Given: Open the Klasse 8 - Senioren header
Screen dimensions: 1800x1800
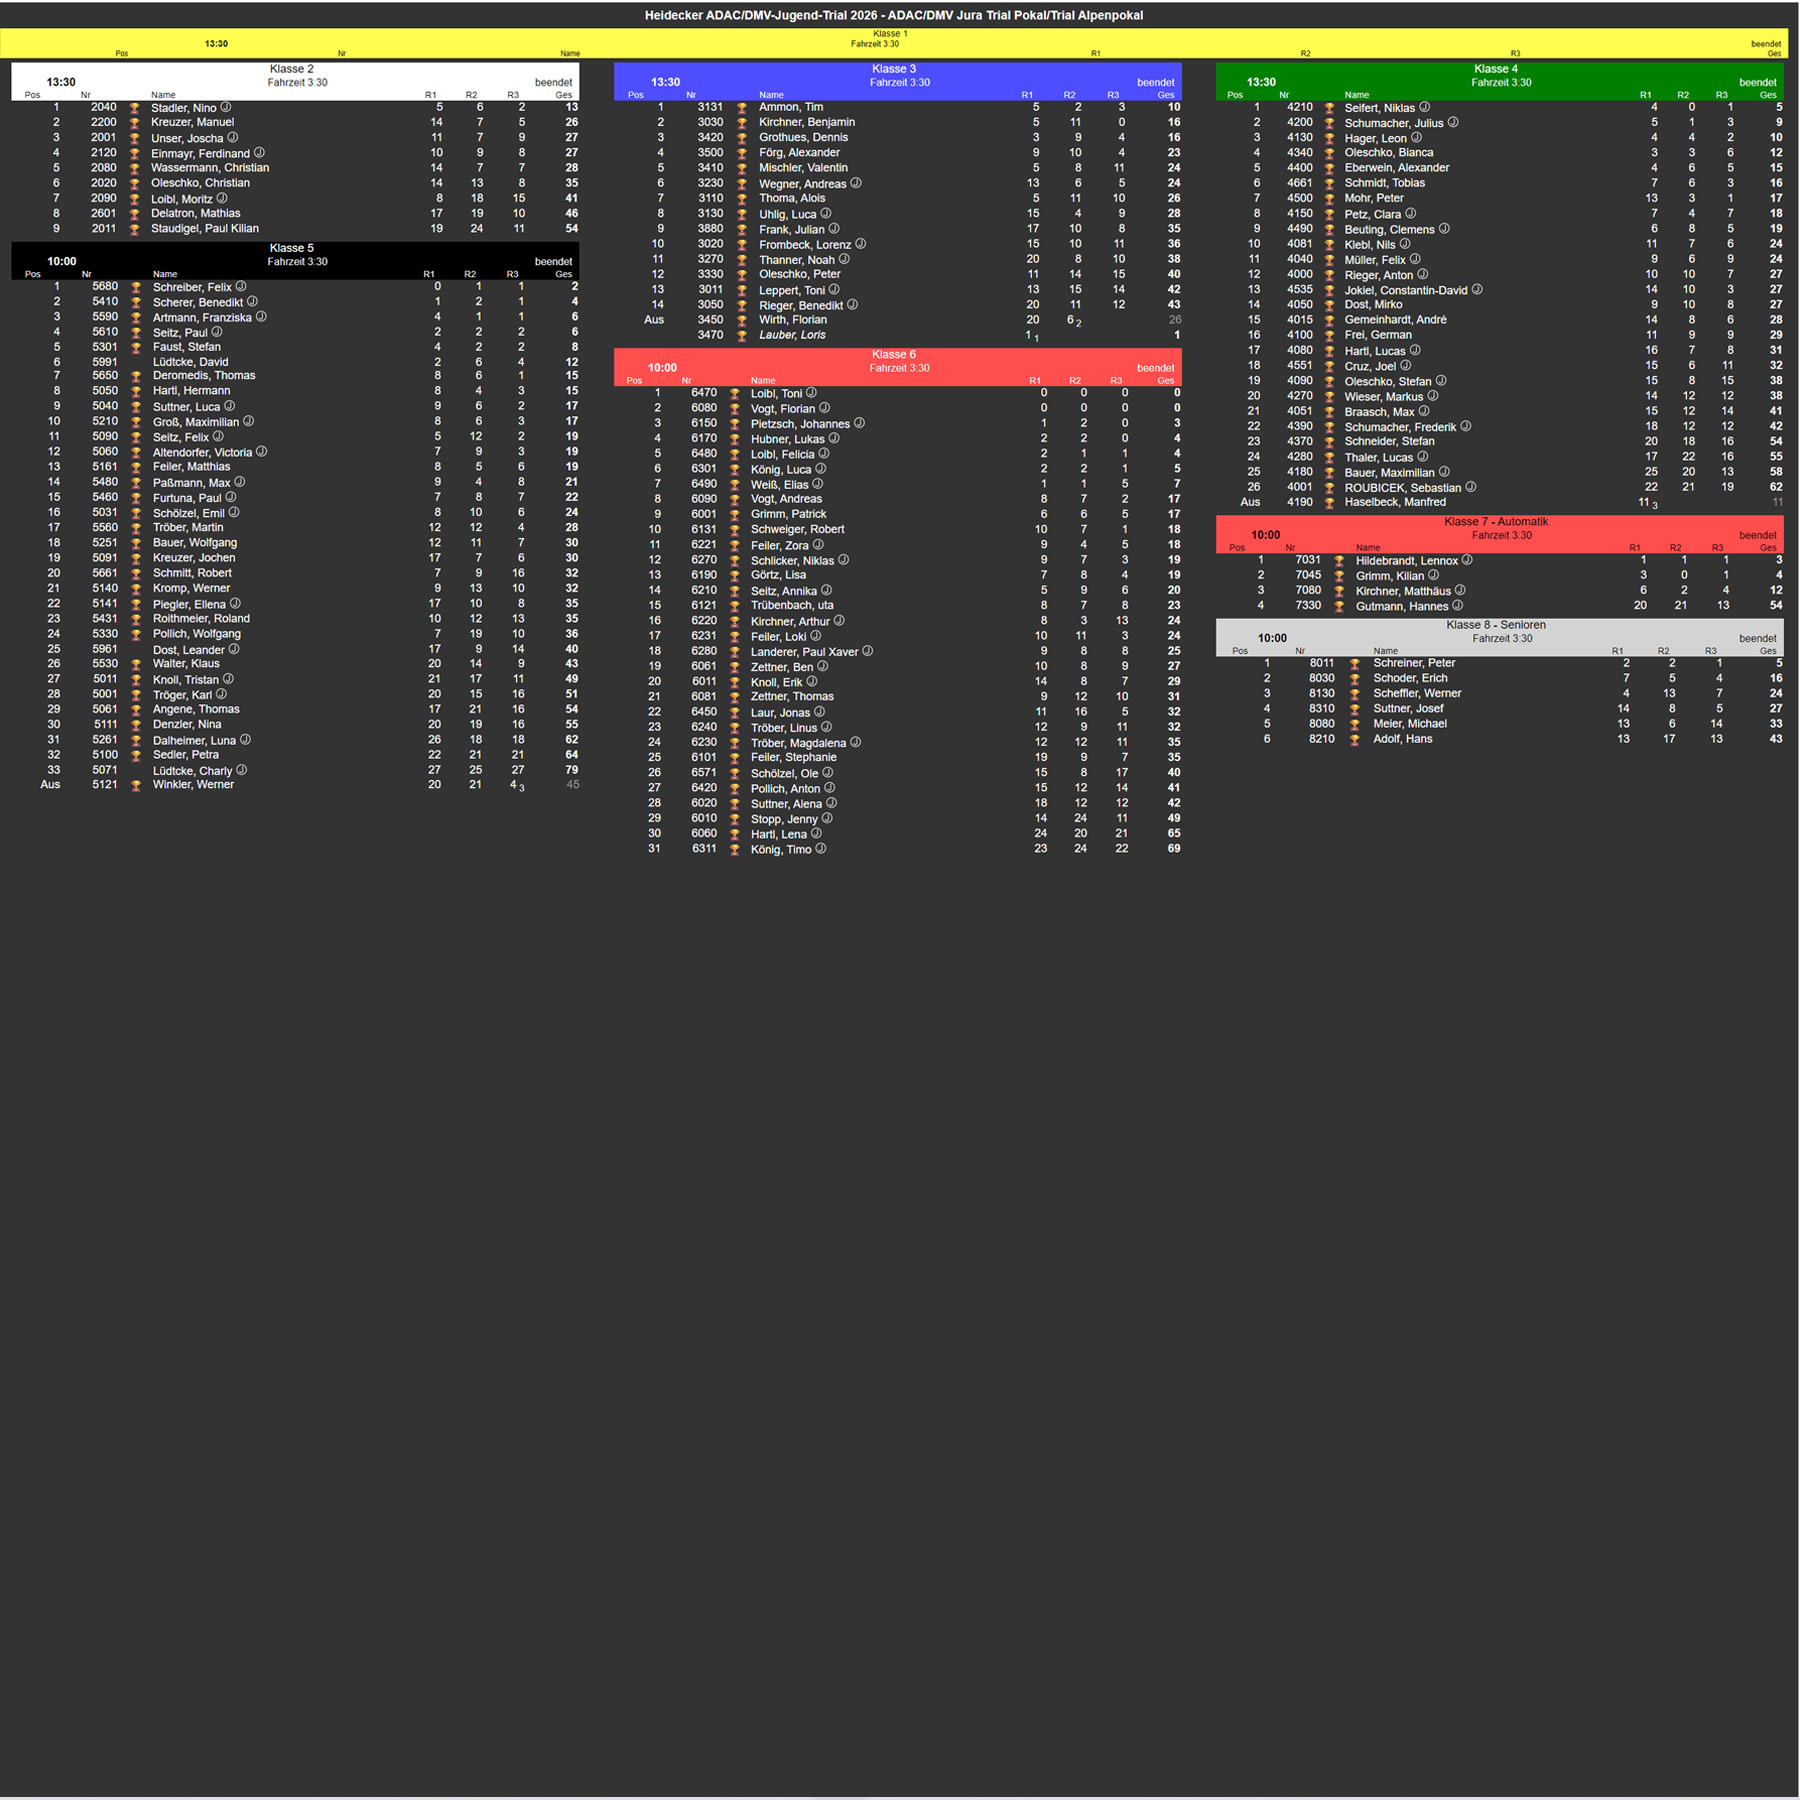Looking at the screenshot, I should tap(1499, 637).
